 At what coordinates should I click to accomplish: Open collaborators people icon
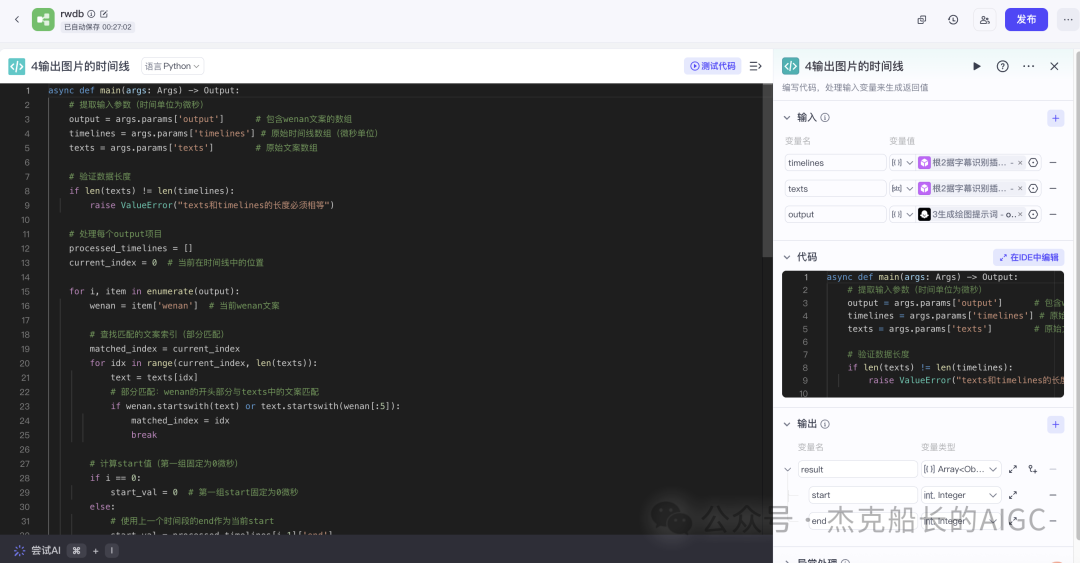[985, 20]
